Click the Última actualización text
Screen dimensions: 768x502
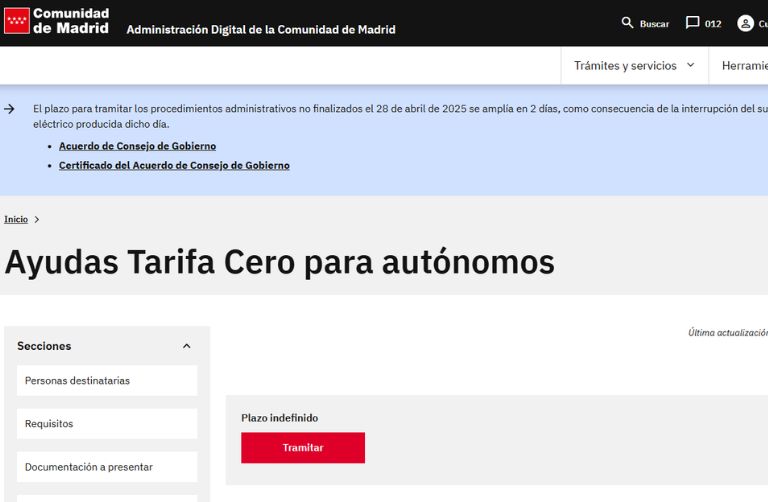click(728, 333)
